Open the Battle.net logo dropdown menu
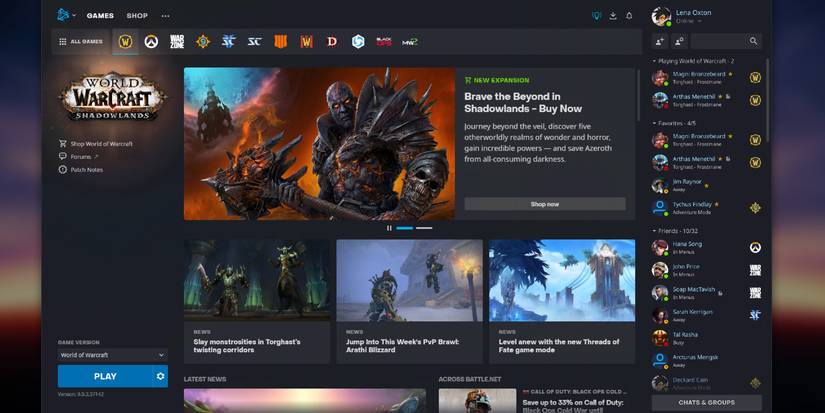The image size is (825, 413). (x=66, y=15)
